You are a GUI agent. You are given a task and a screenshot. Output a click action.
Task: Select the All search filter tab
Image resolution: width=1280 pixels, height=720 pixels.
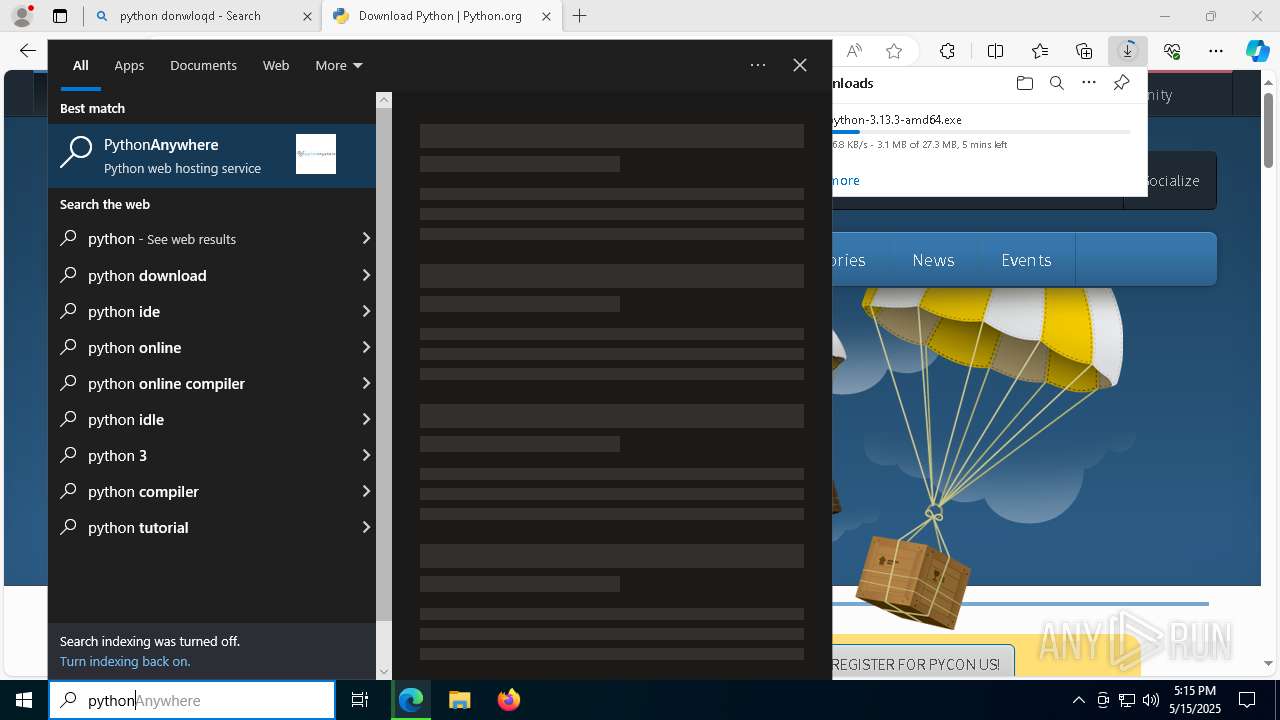pos(81,65)
